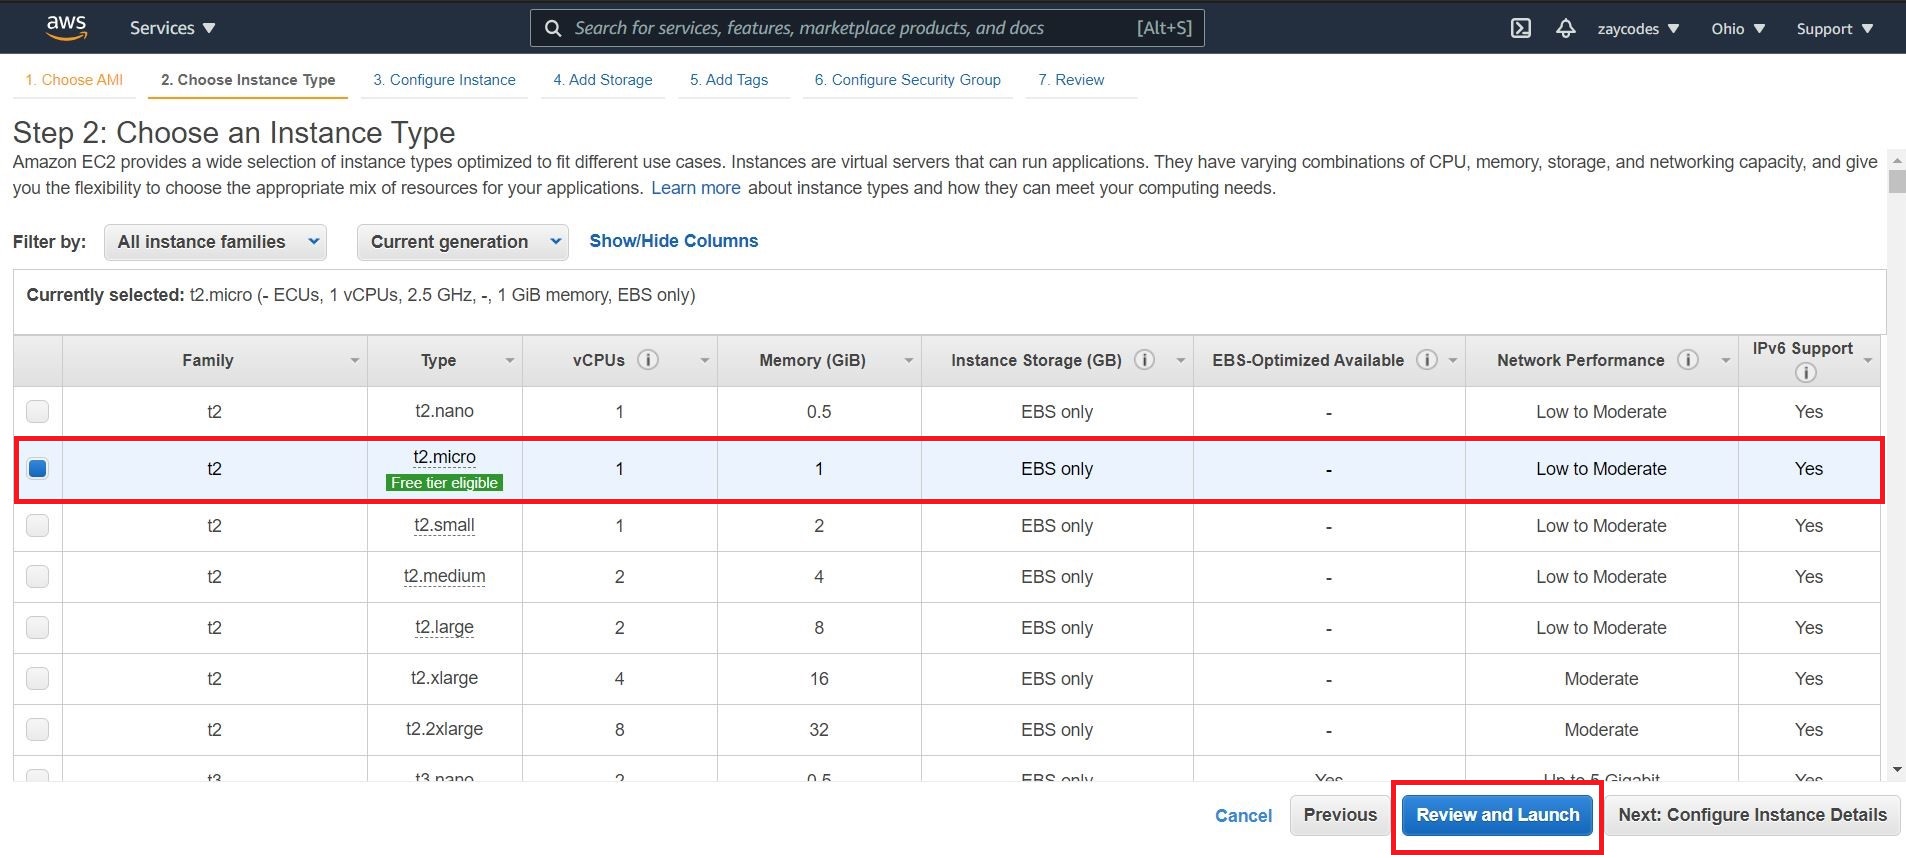Go to 5. Add Tags step
Screen dimensions: 1906x858
729,80
